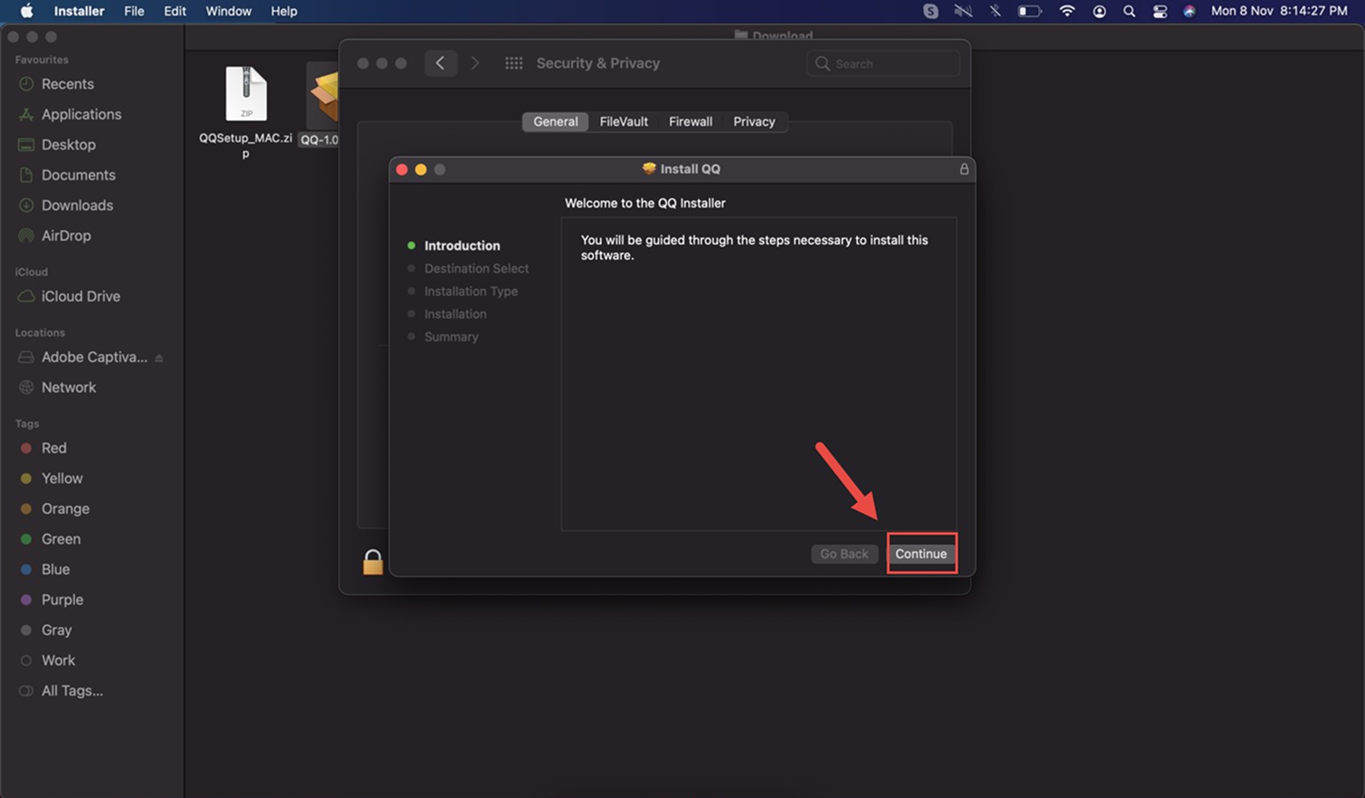Select the Green tag in sidebar

[61, 539]
